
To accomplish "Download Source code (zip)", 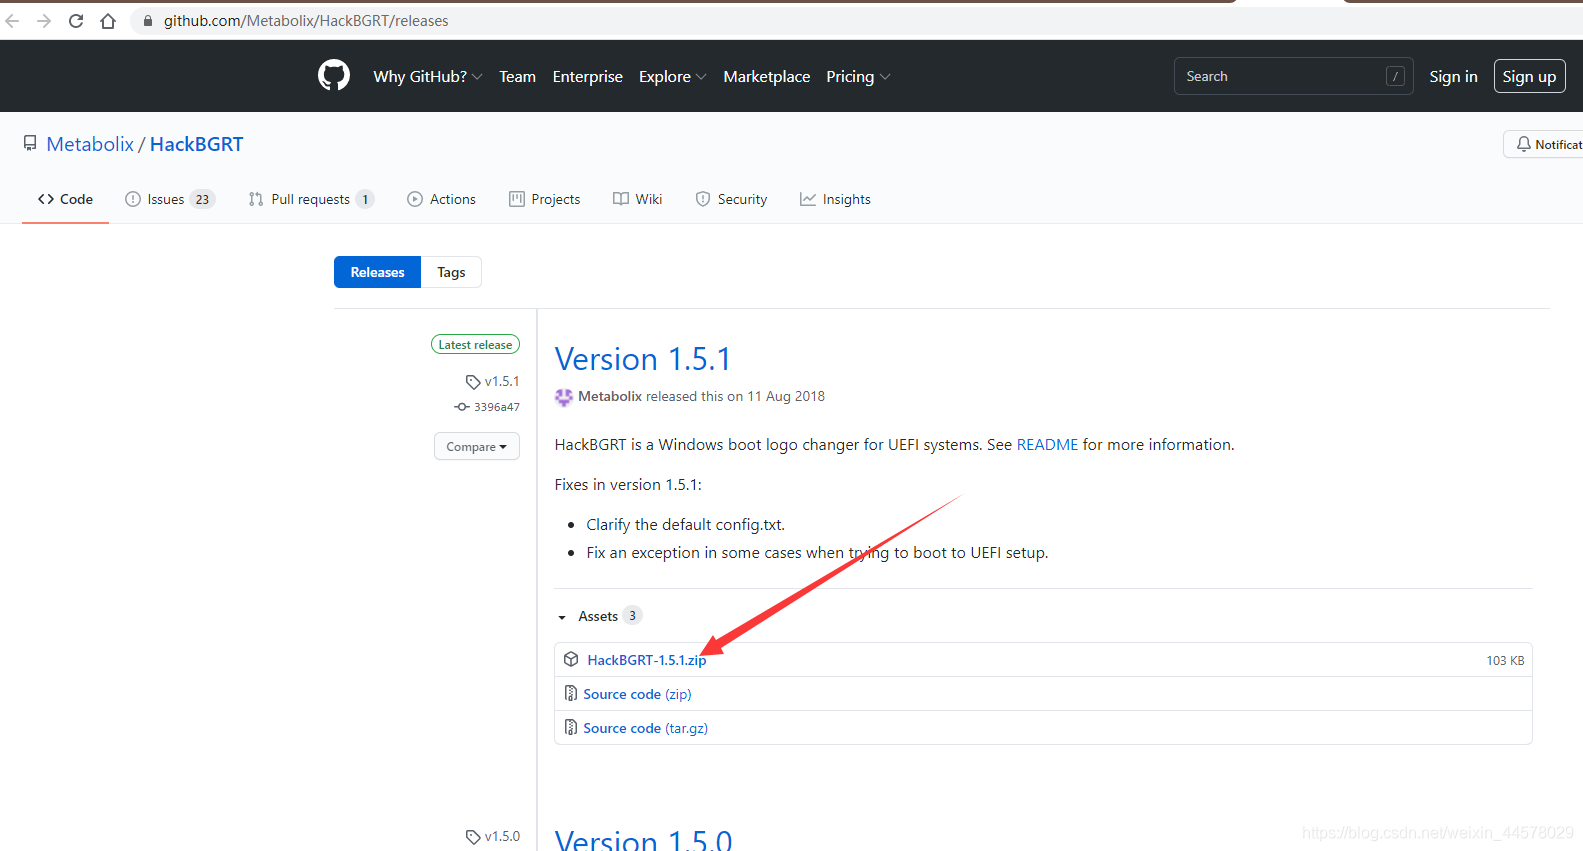I will click(x=637, y=694).
